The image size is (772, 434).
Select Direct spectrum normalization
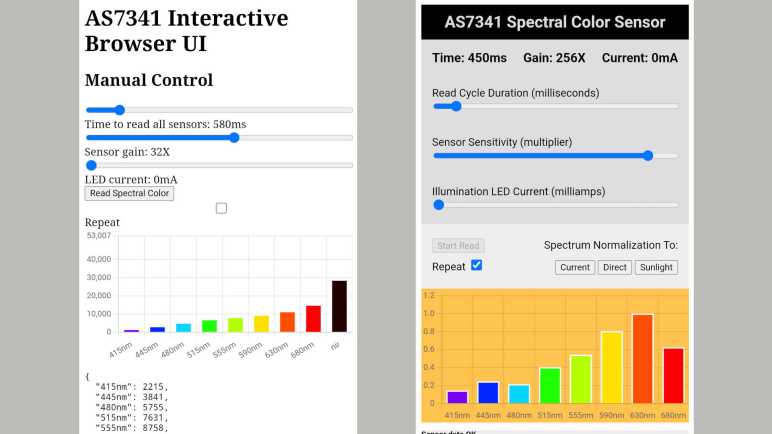coord(615,267)
